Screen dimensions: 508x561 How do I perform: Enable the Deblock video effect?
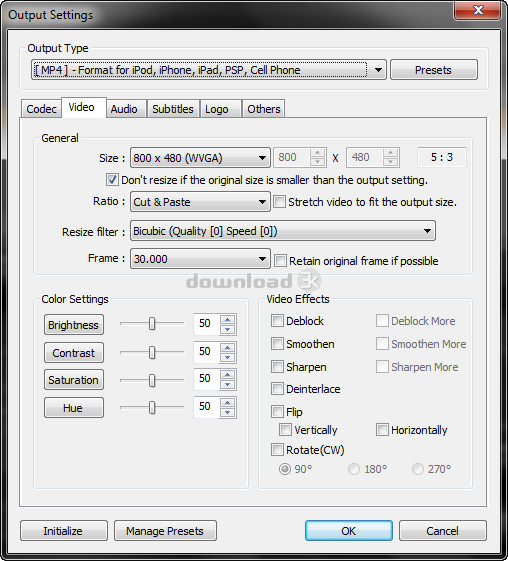tap(277, 321)
